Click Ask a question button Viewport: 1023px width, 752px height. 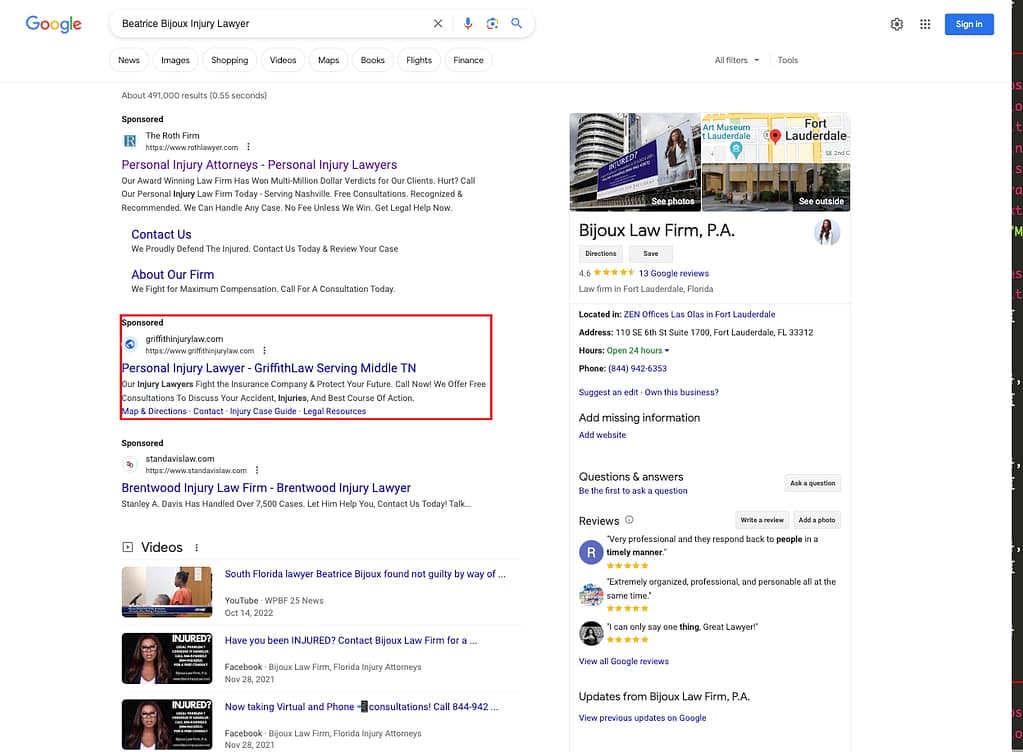click(812, 483)
